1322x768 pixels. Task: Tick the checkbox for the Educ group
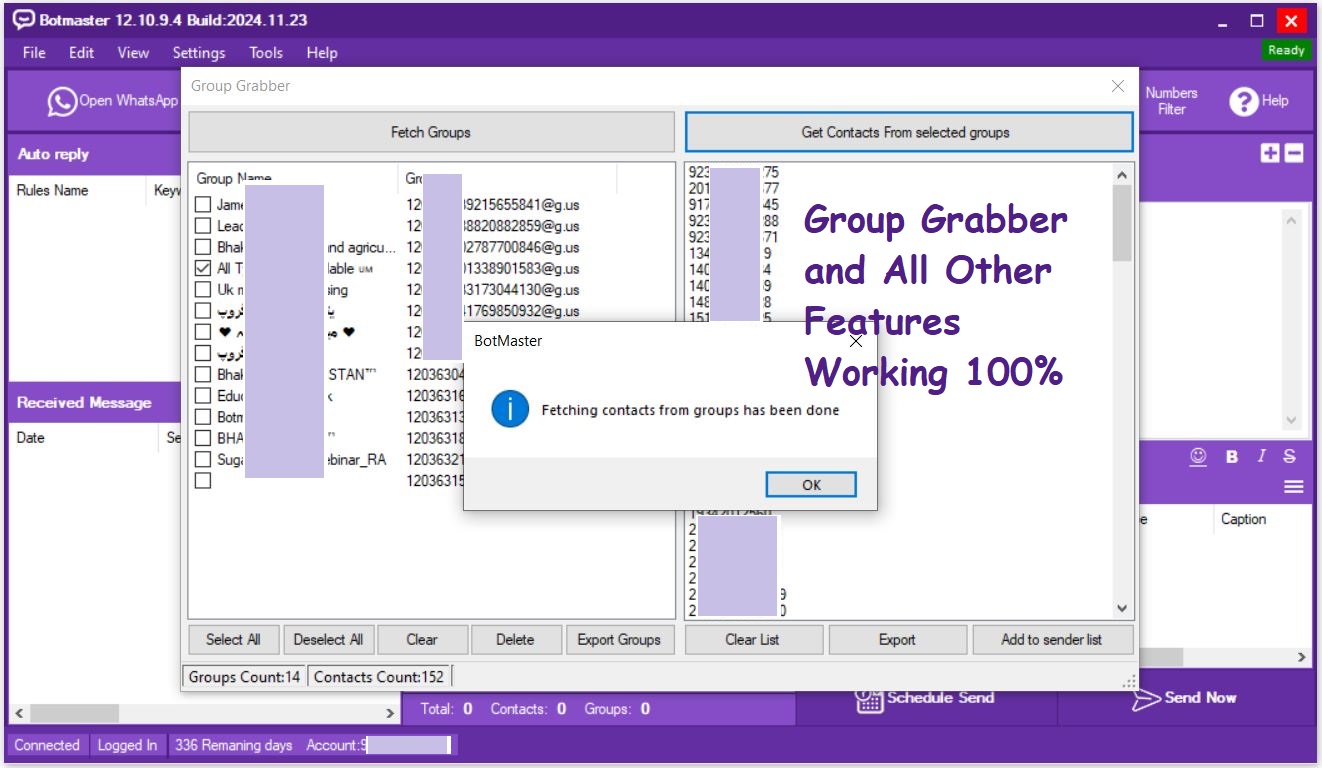click(x=203, y=396)
